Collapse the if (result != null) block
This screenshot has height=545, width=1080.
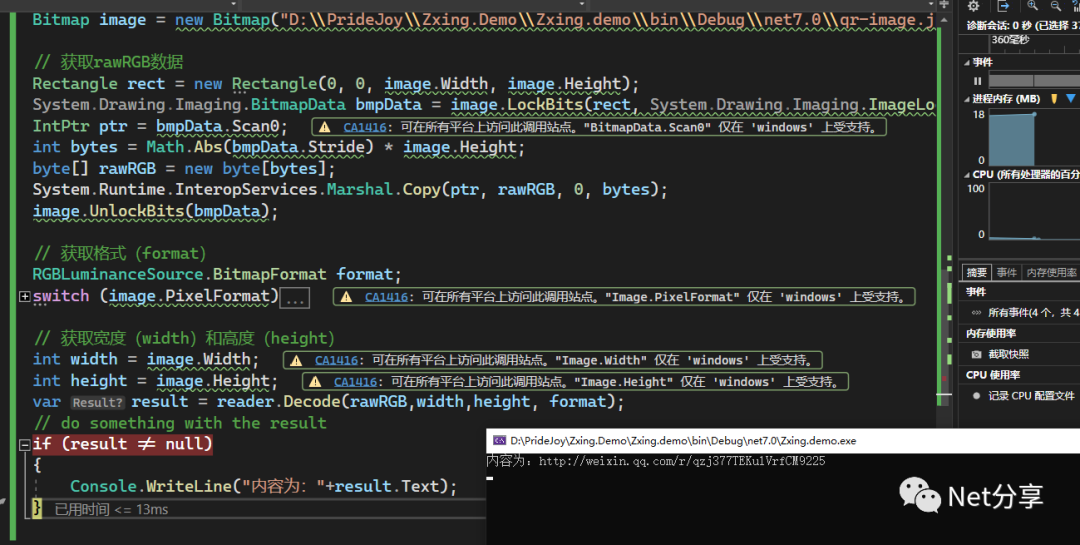25,444
